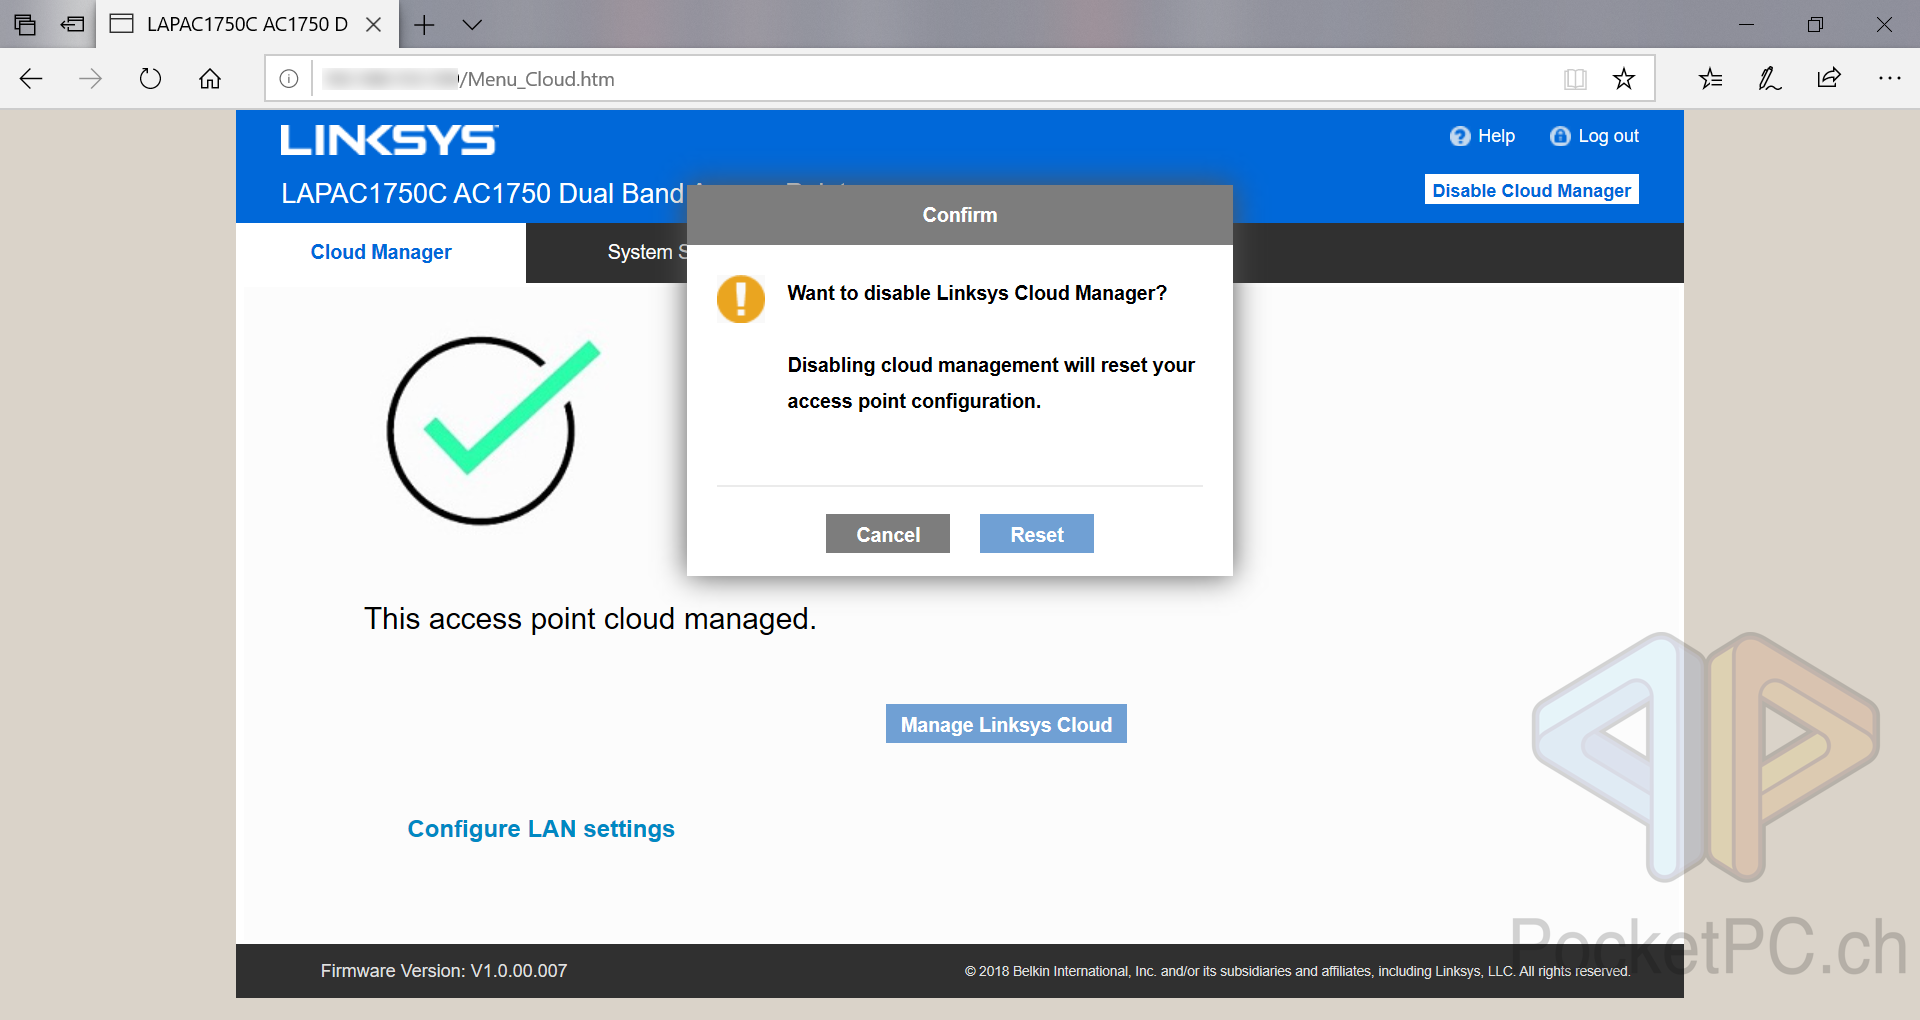This screenshot has height=1020, width=1920.
Task: Select the Cloud Manager tab
Action: click(381, 252)
